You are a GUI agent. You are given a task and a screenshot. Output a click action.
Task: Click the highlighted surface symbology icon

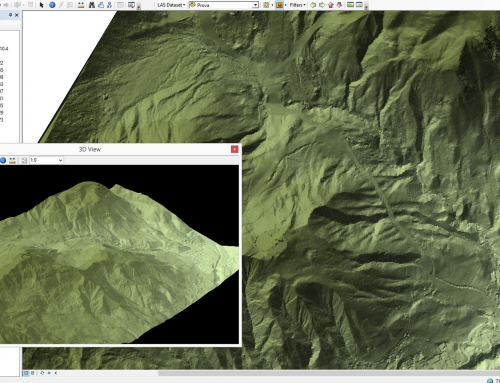pyautogui.click(x=279, y=5)
